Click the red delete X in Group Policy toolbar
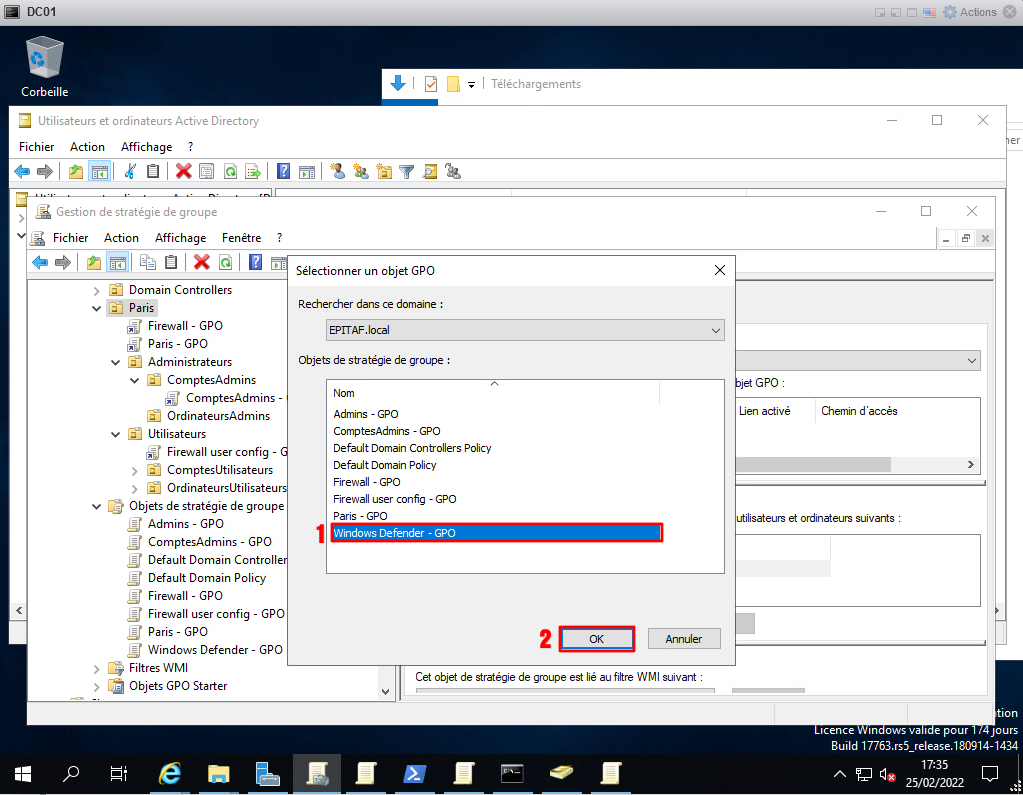The image size is (1023, 795). click(202, 262)
